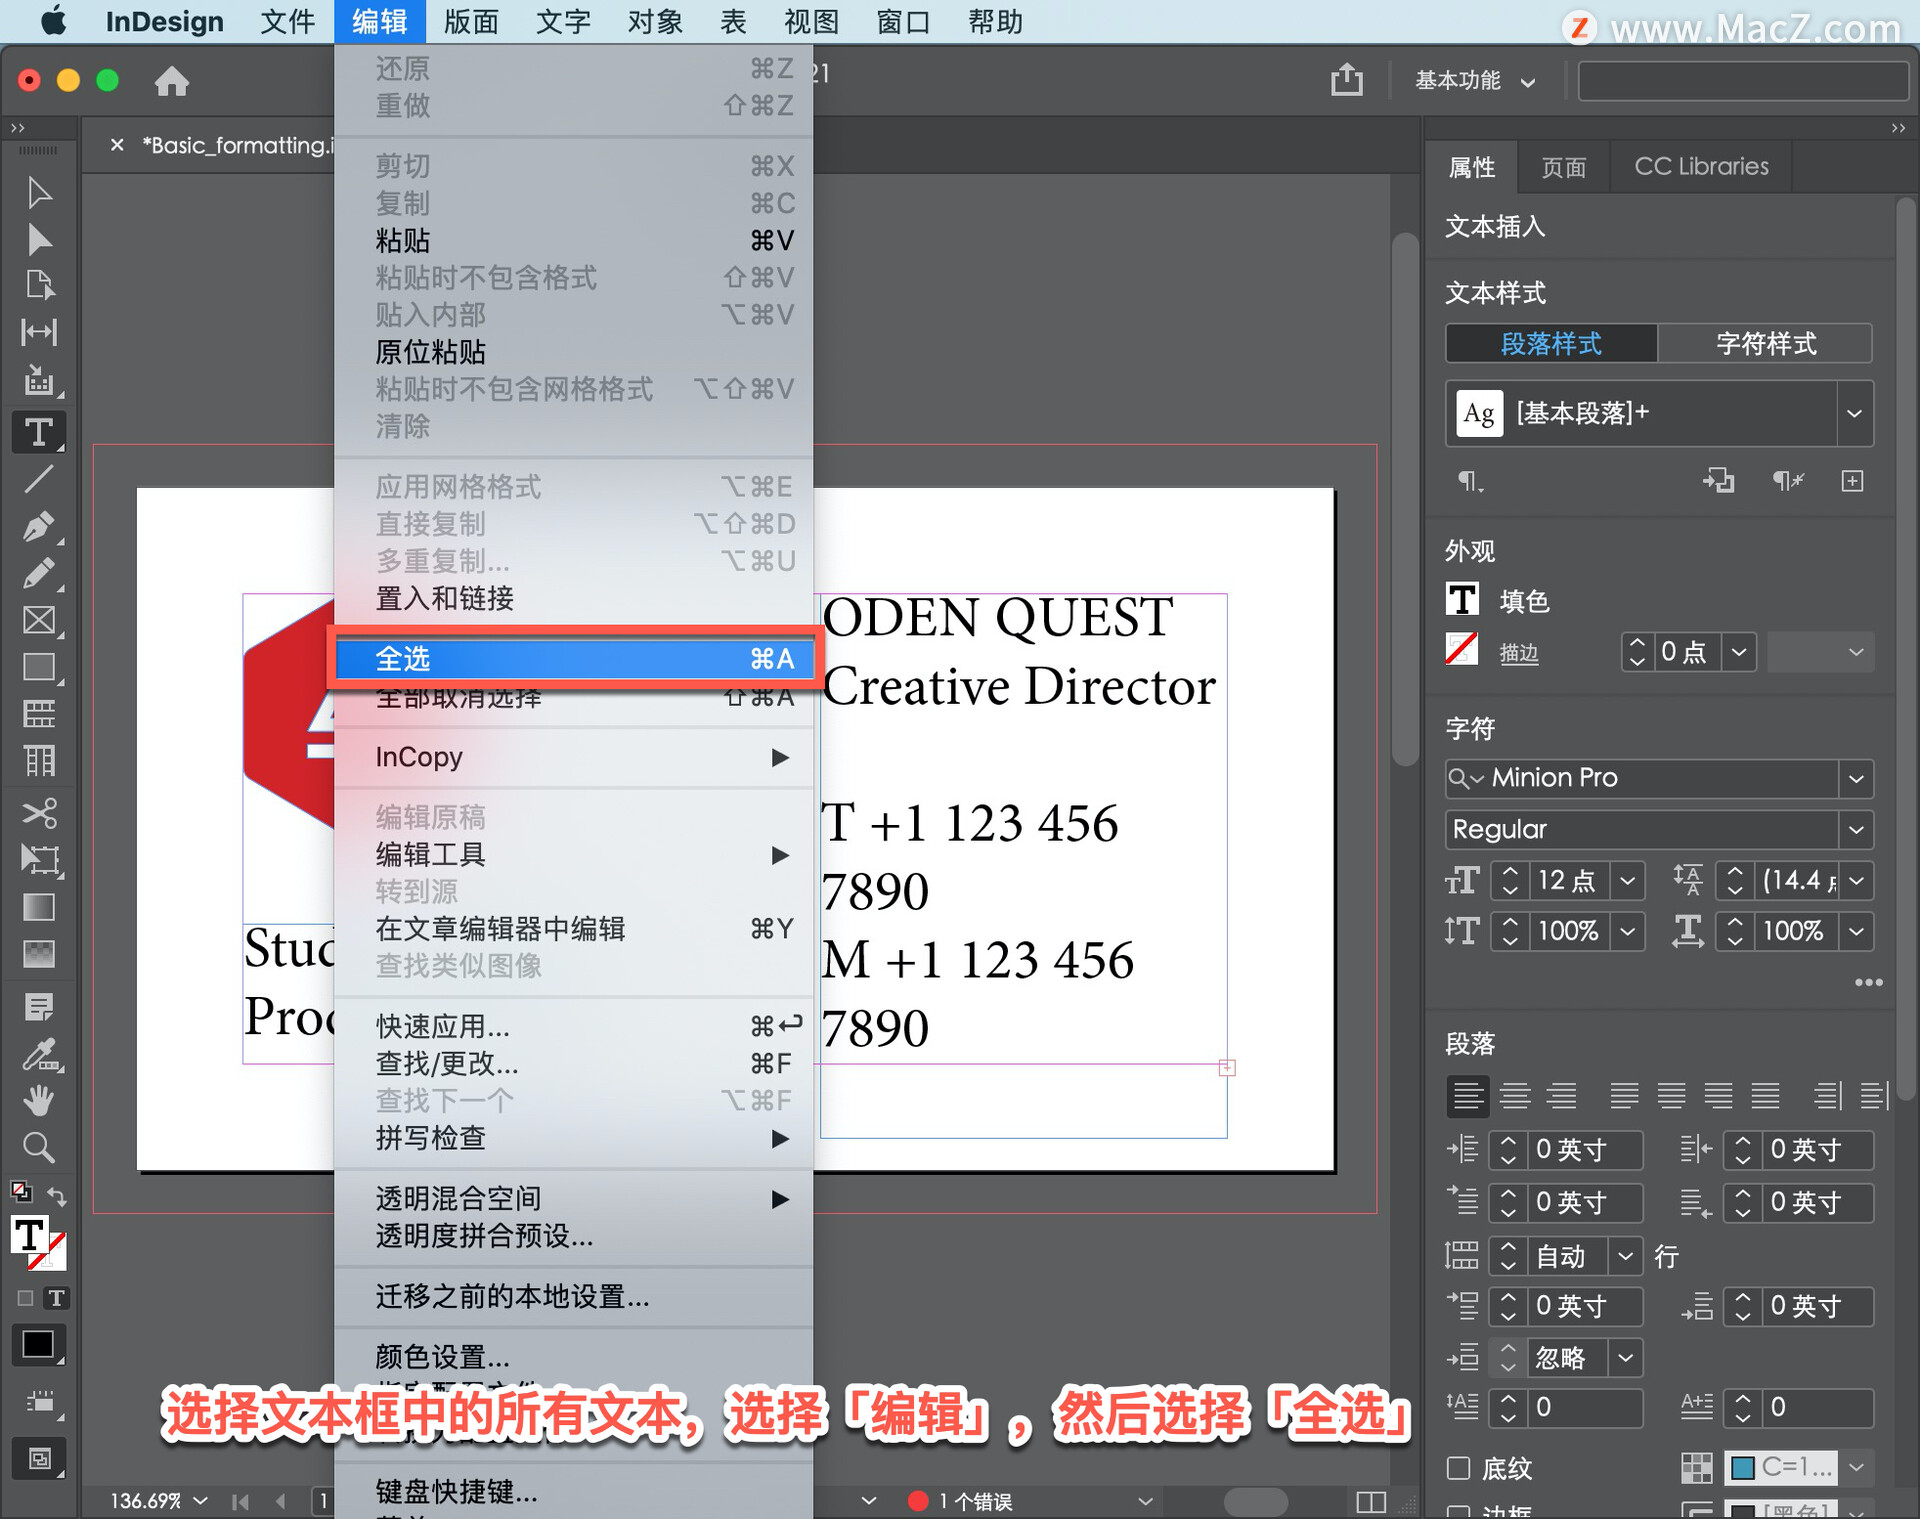
Task: Toggle center paragraph alignment
Action: (1515, 1096)
